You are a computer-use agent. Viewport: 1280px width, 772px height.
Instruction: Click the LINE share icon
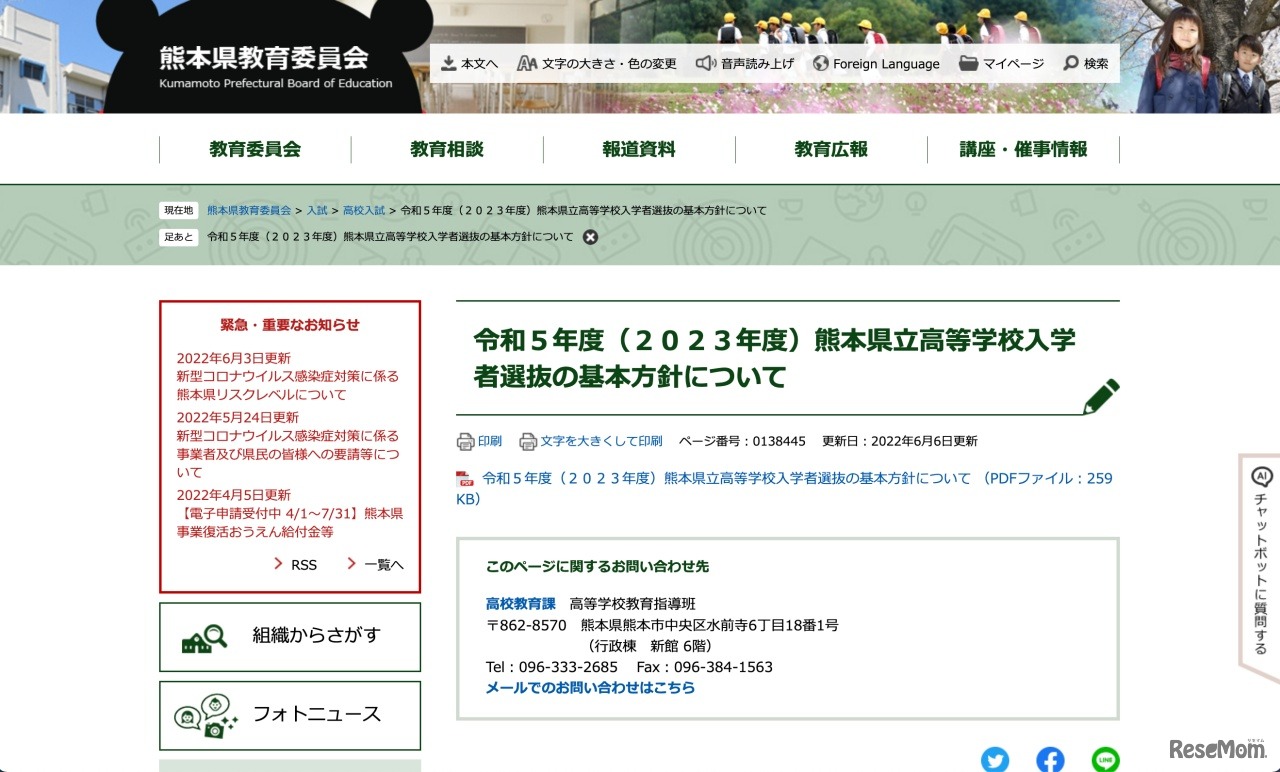(x=1106, y=759)
